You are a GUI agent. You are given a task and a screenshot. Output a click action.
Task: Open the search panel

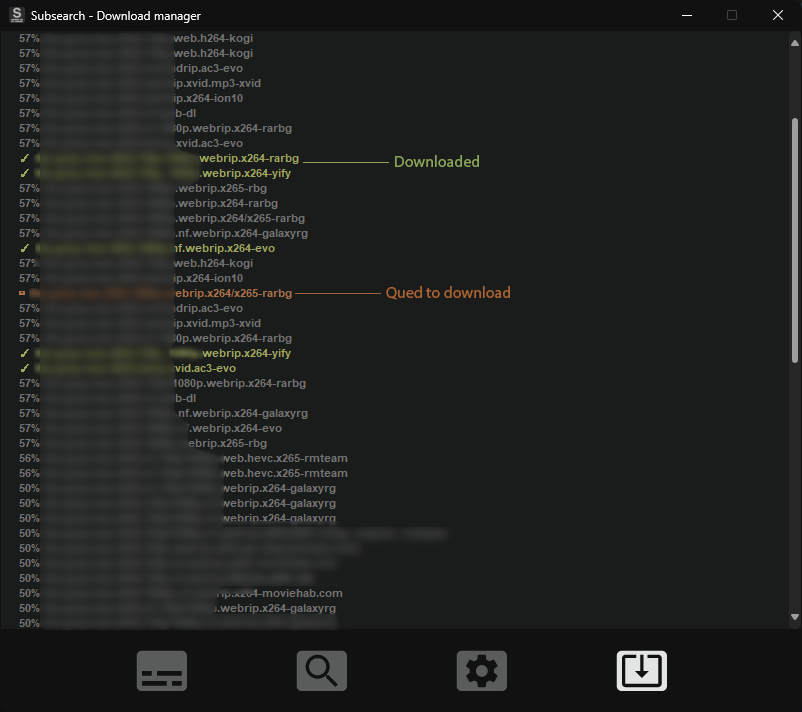[321, 670]
